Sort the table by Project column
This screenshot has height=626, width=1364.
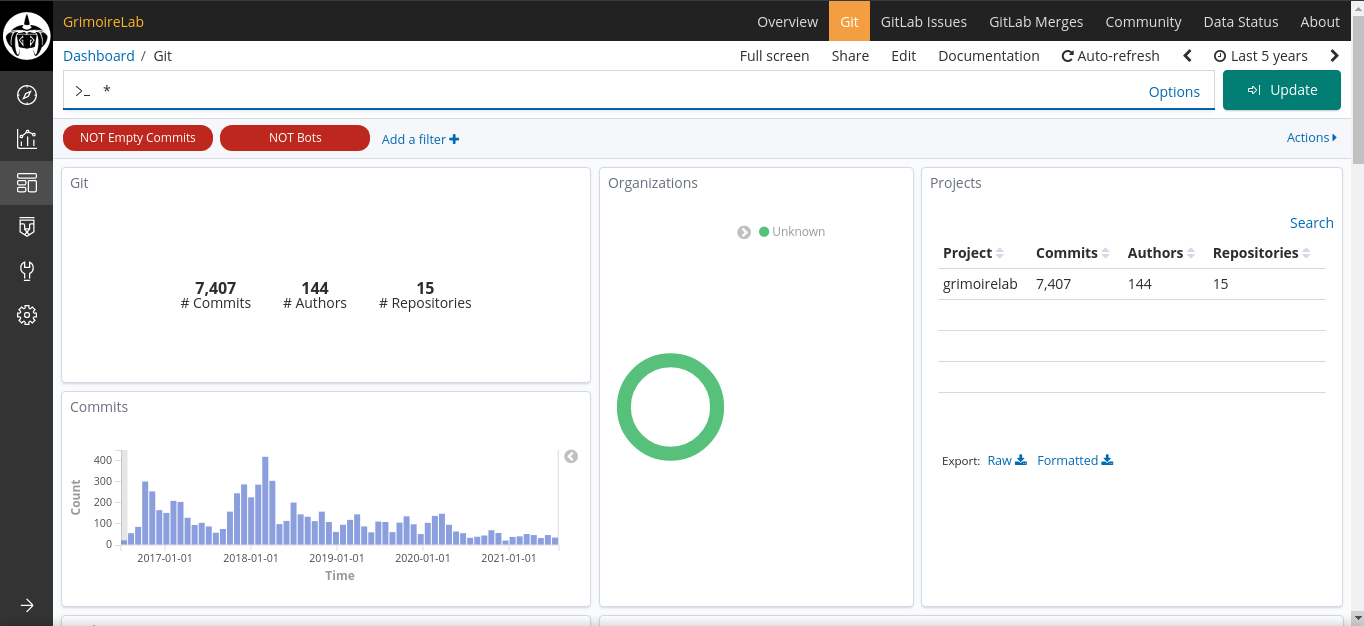[x=973, y=253]
